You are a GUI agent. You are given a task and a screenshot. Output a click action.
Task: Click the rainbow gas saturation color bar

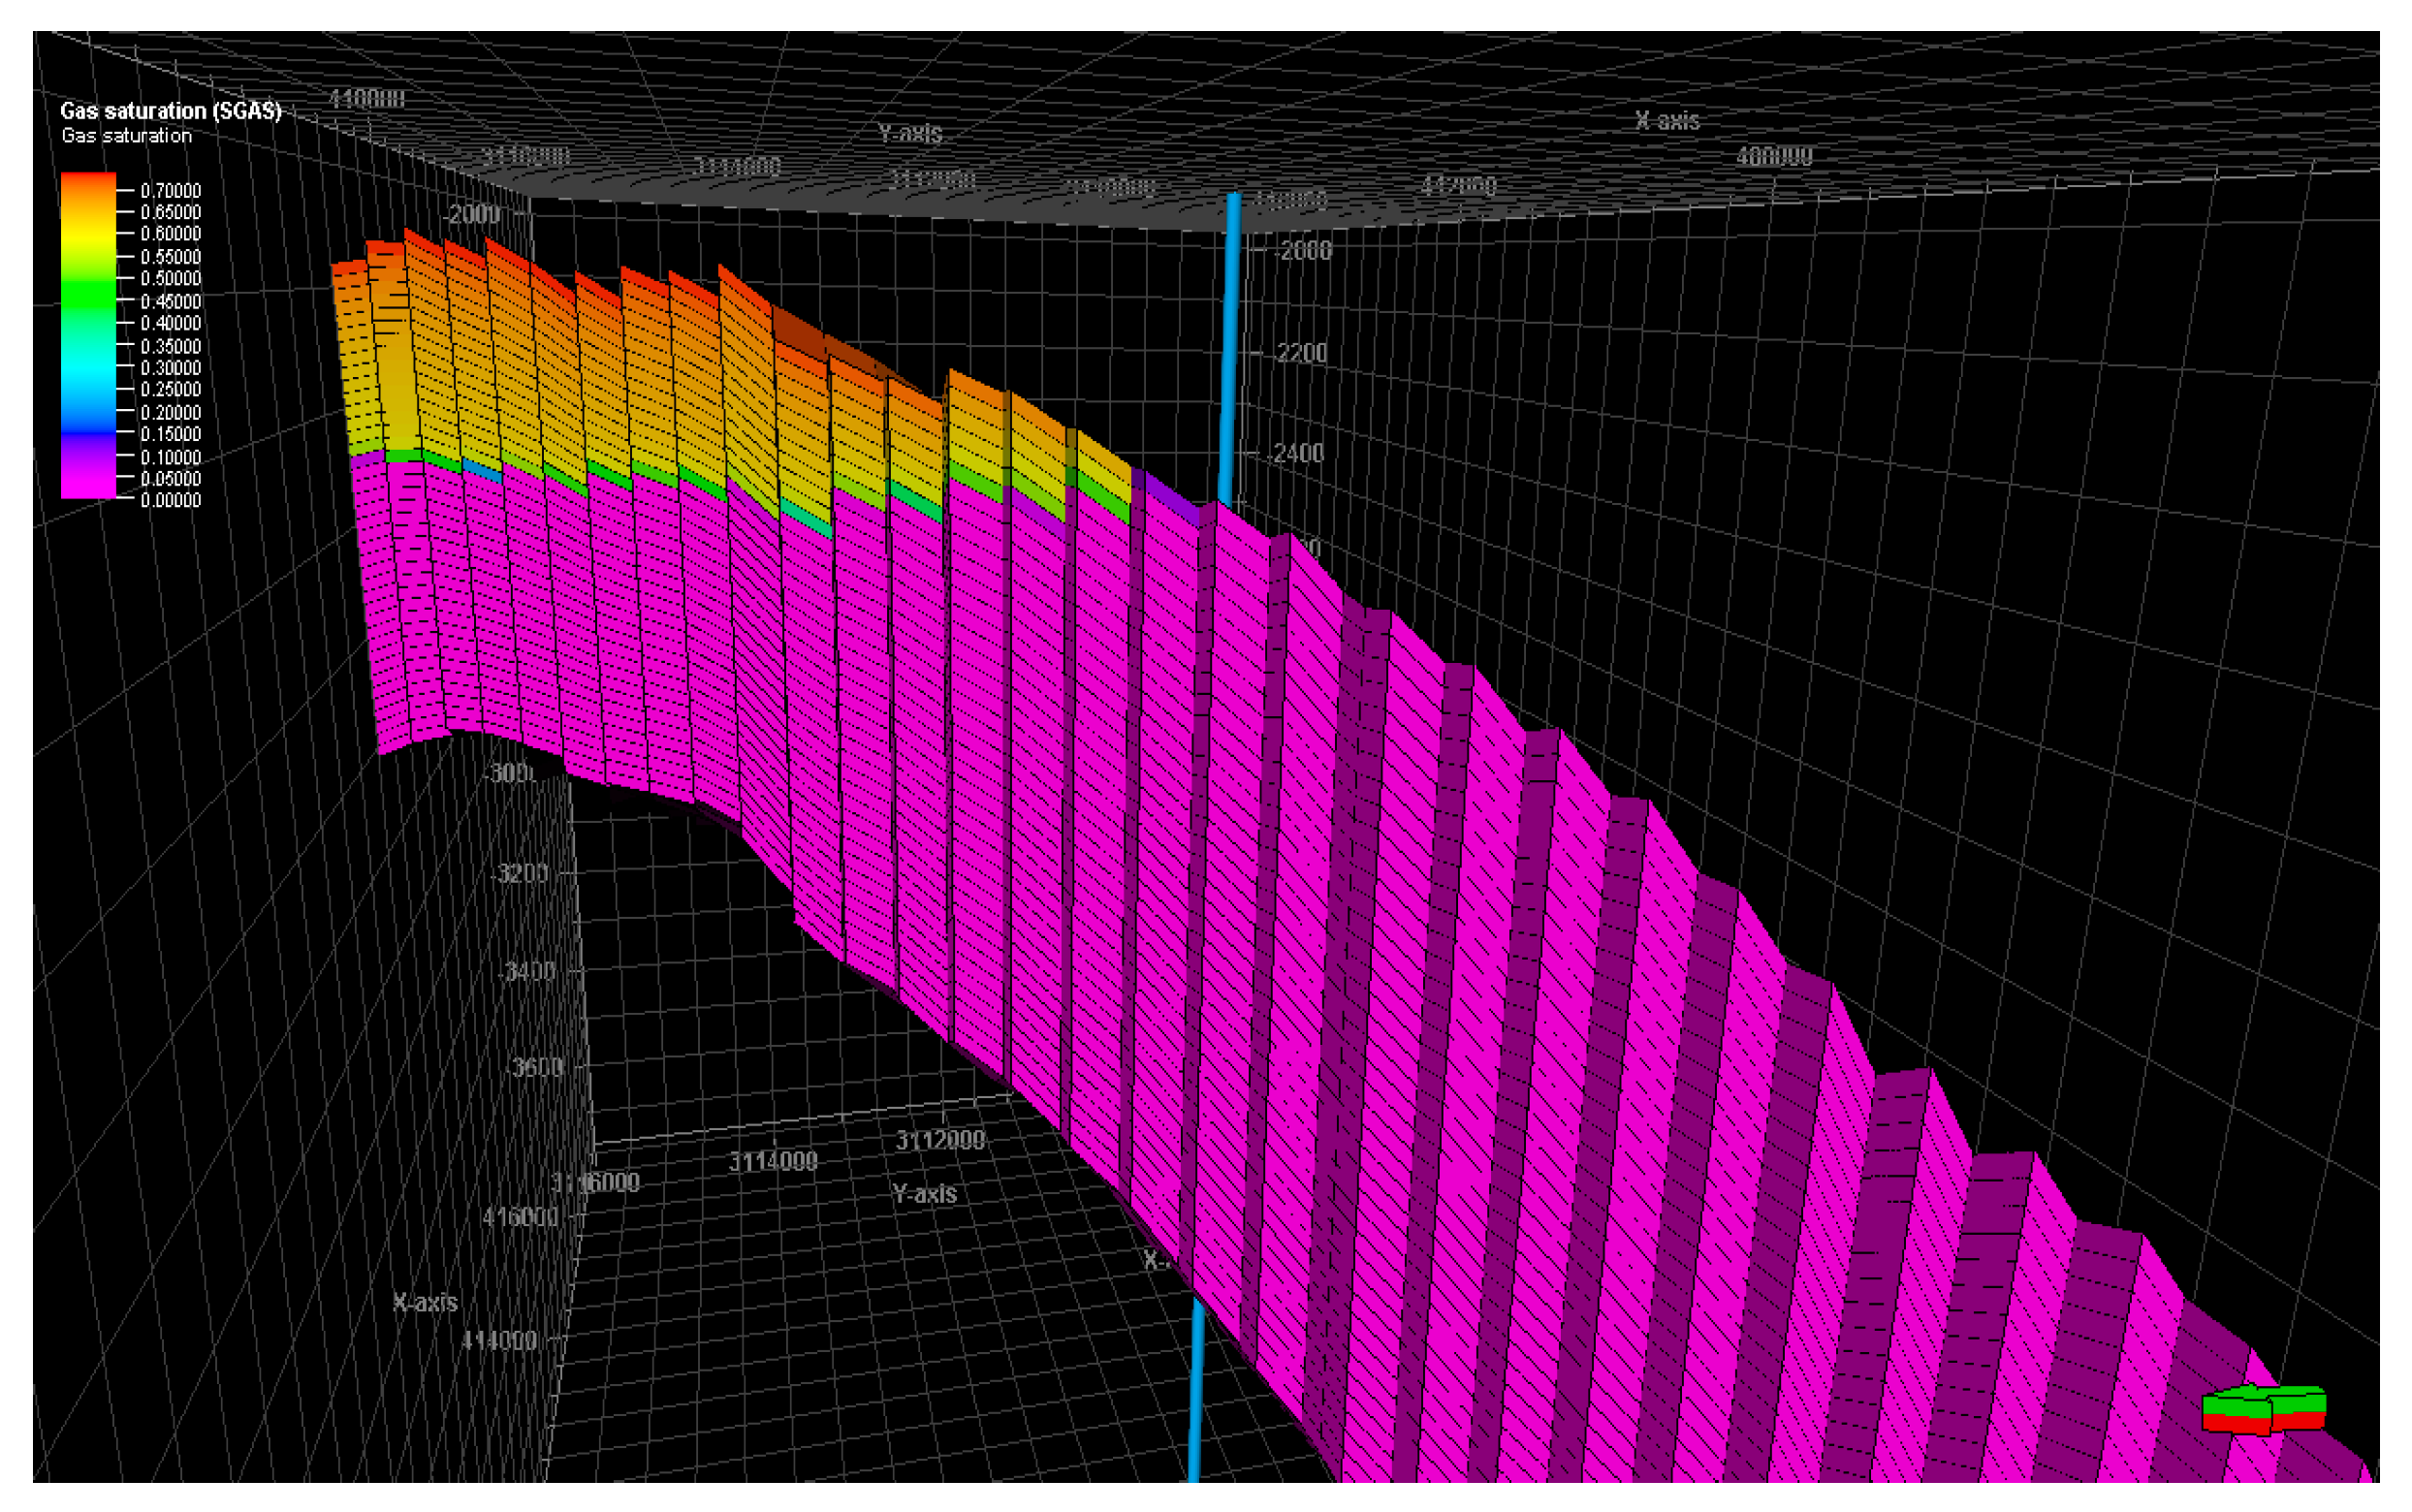88,335
